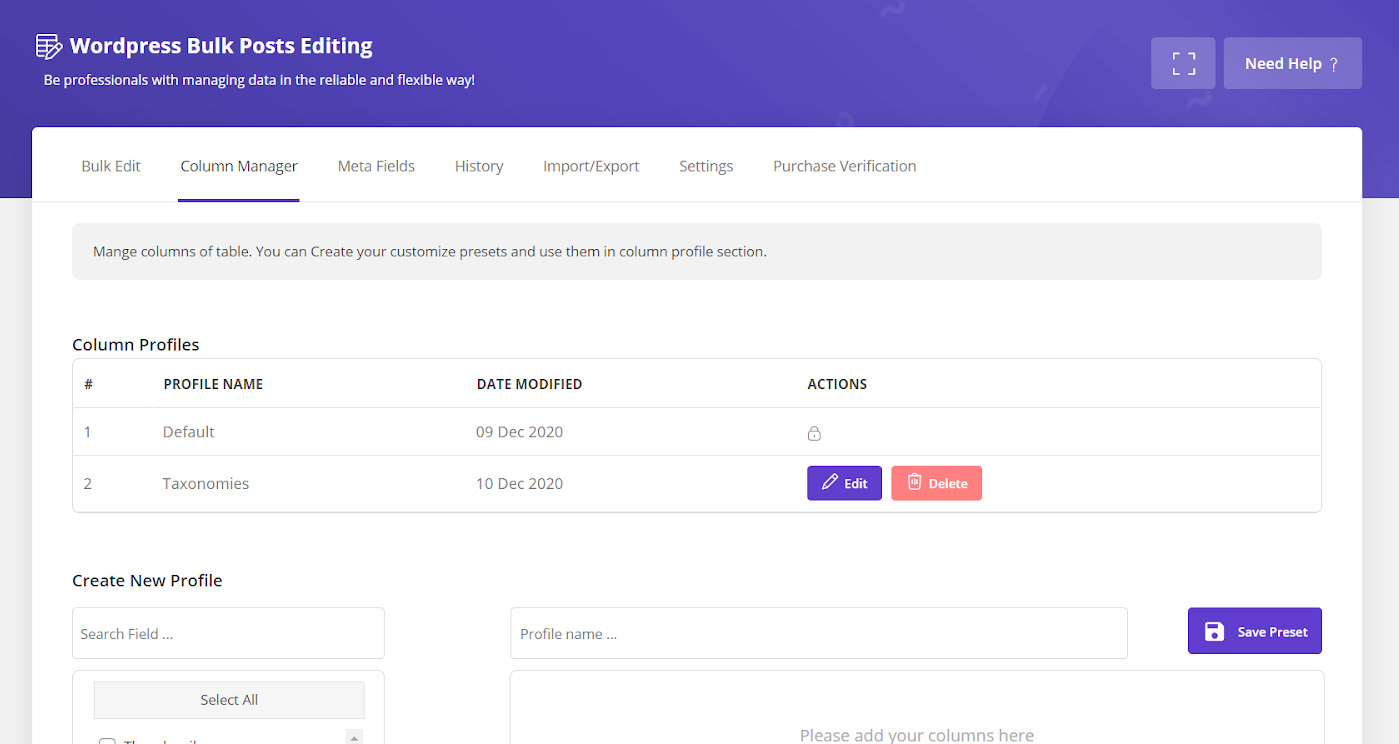
Task: Click the '10 Dec 2020' date cell
Action: 520,483
